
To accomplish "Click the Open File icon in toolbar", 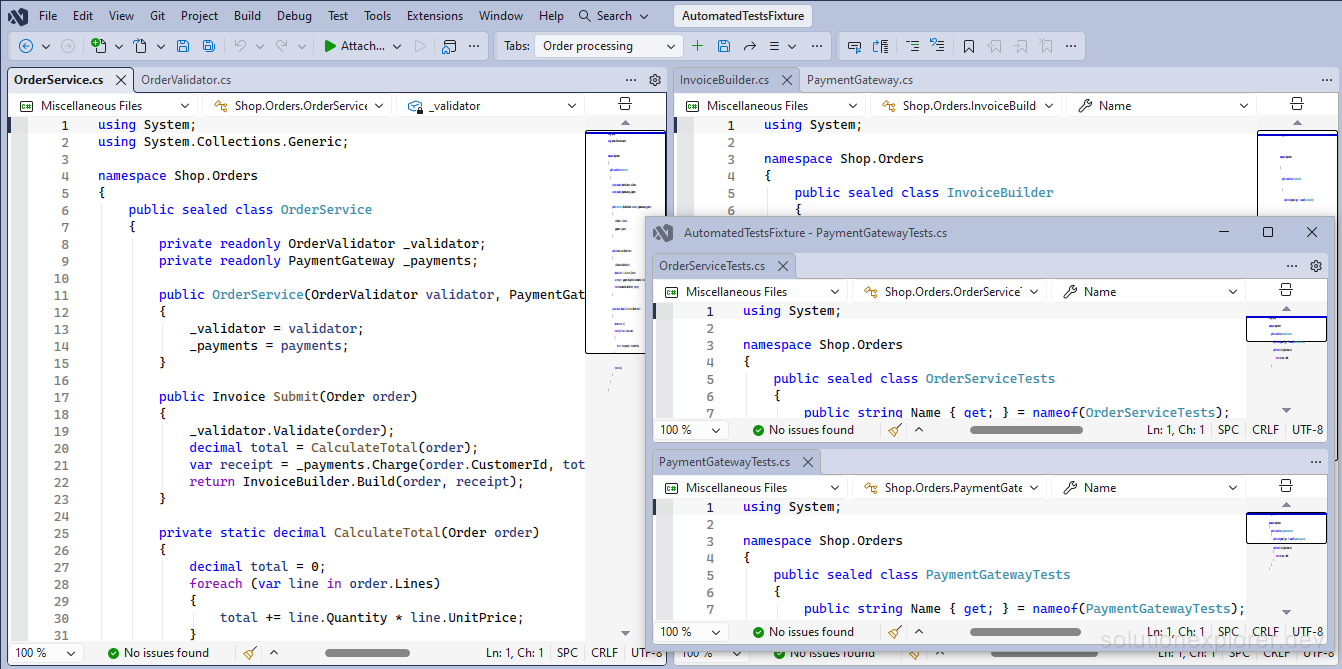I will (141, 46).
